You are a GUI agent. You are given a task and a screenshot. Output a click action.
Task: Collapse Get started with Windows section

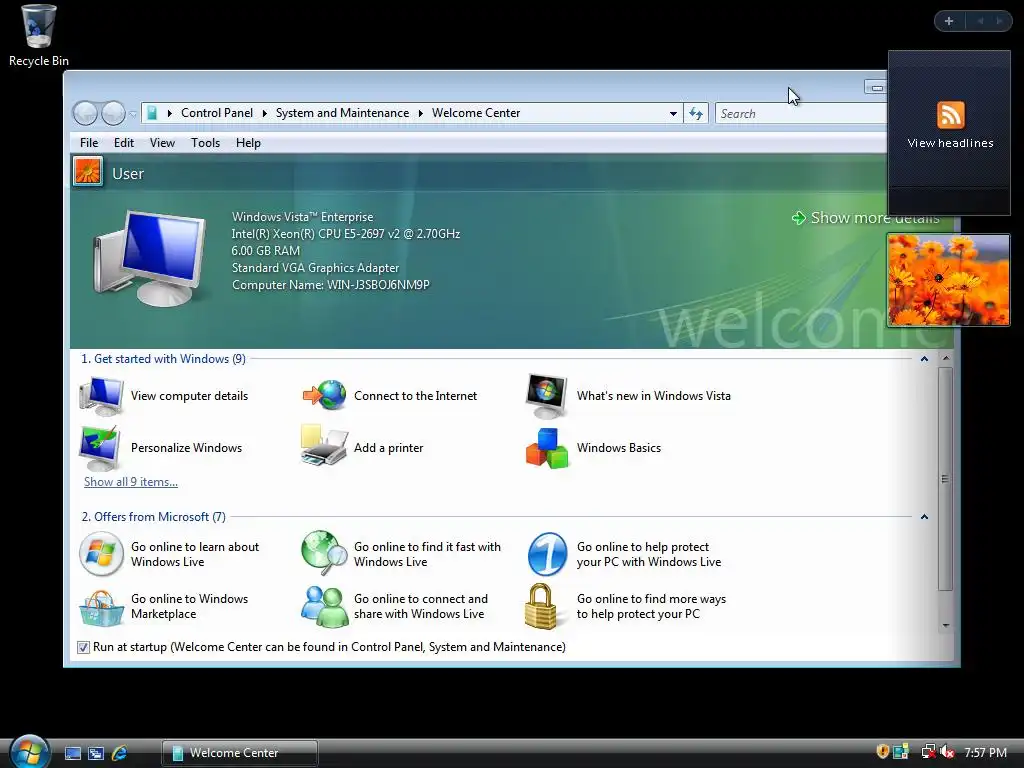924,359
